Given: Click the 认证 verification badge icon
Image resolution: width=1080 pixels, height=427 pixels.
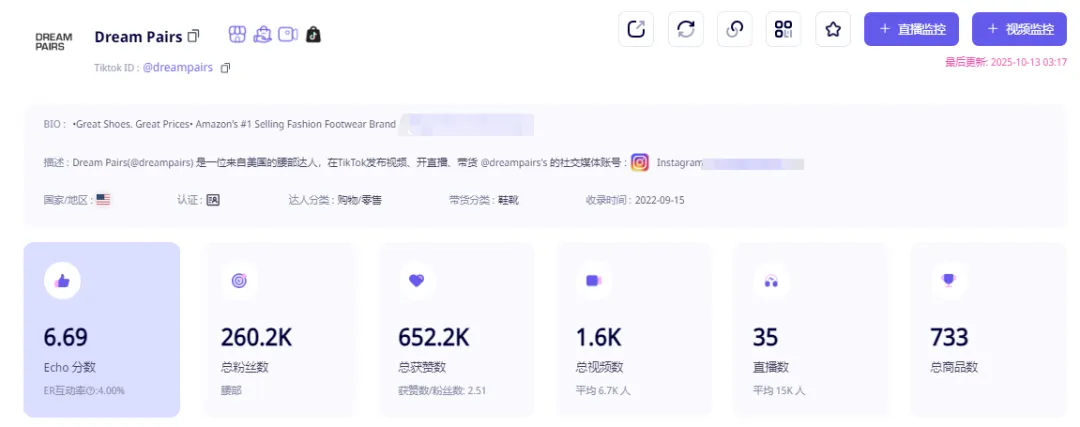Looking at the screenshot, I should (212, 200).
